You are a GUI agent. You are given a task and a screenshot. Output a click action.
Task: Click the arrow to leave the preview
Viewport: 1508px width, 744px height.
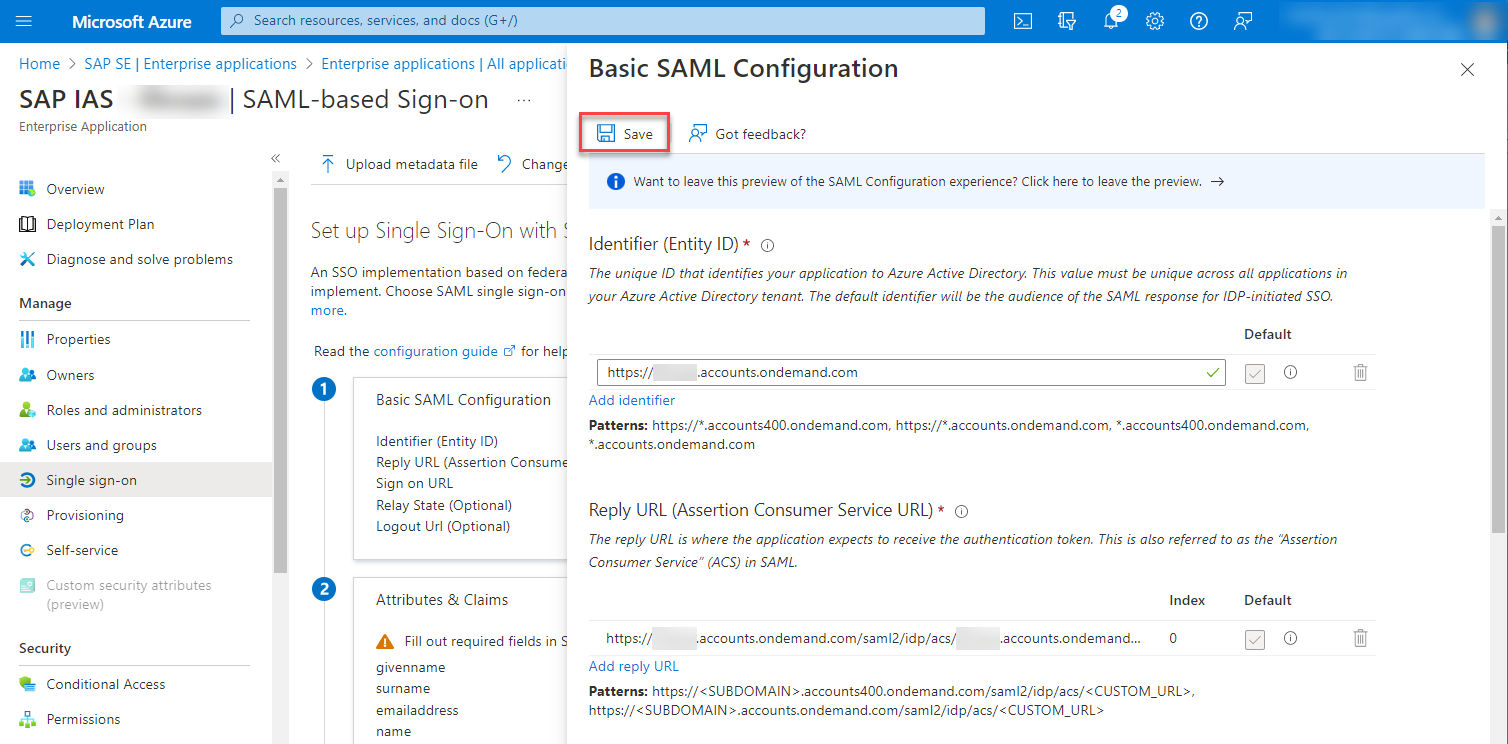(x=1217, y=182)
